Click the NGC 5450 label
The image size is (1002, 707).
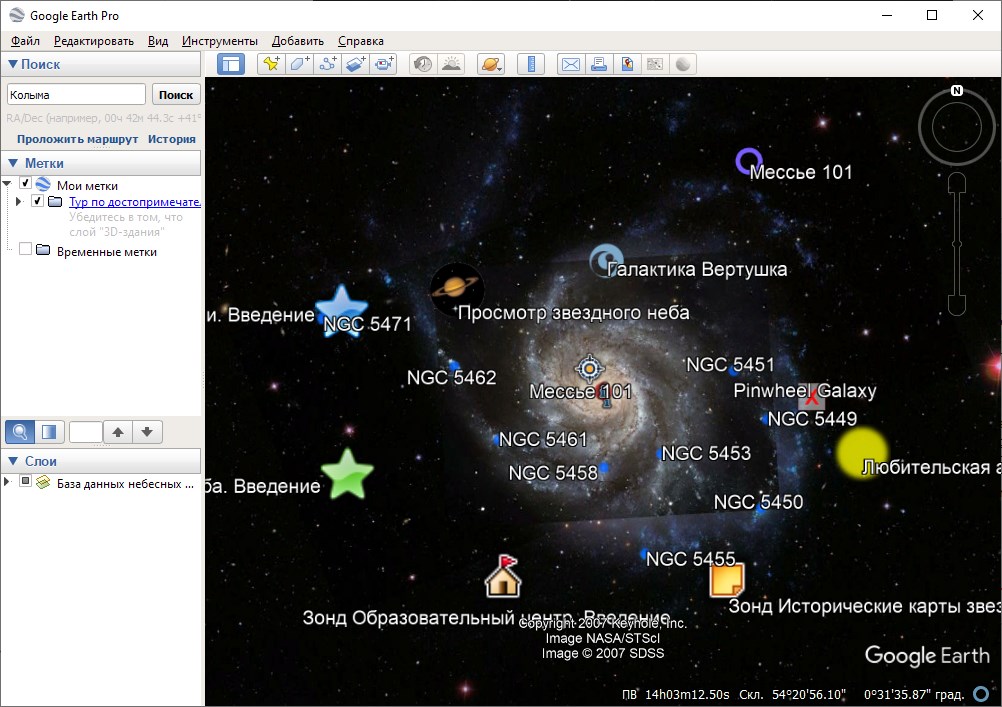point(759,502)
